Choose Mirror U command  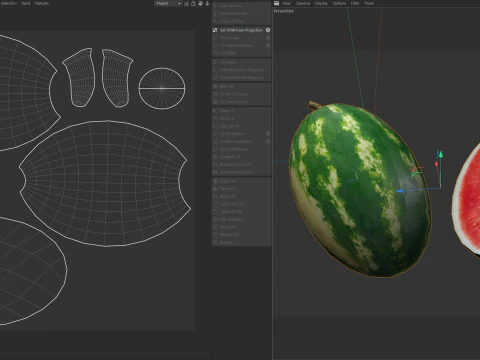(241, 111)
